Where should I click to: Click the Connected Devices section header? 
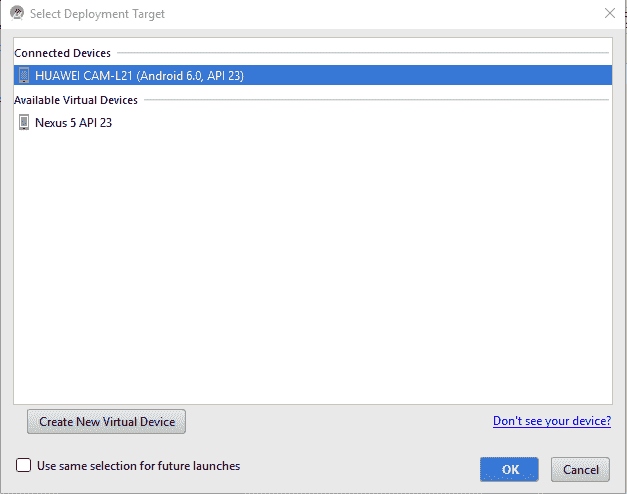[62, 53]
